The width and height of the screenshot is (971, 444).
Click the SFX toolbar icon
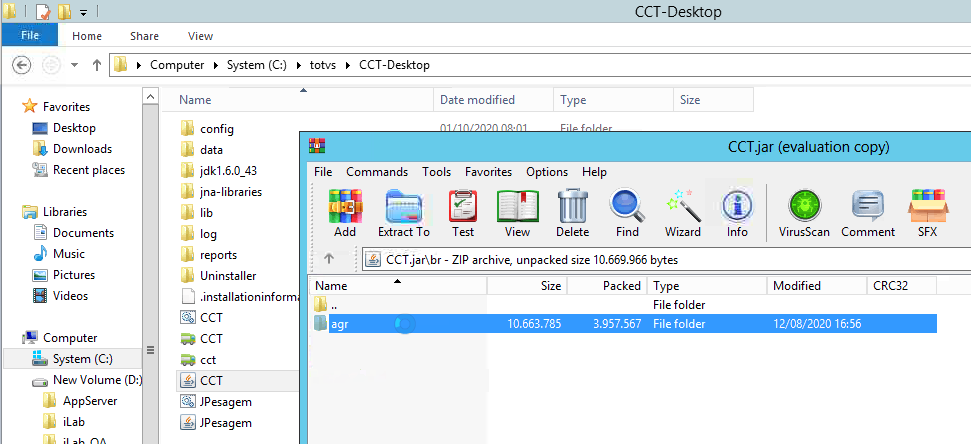928,214
